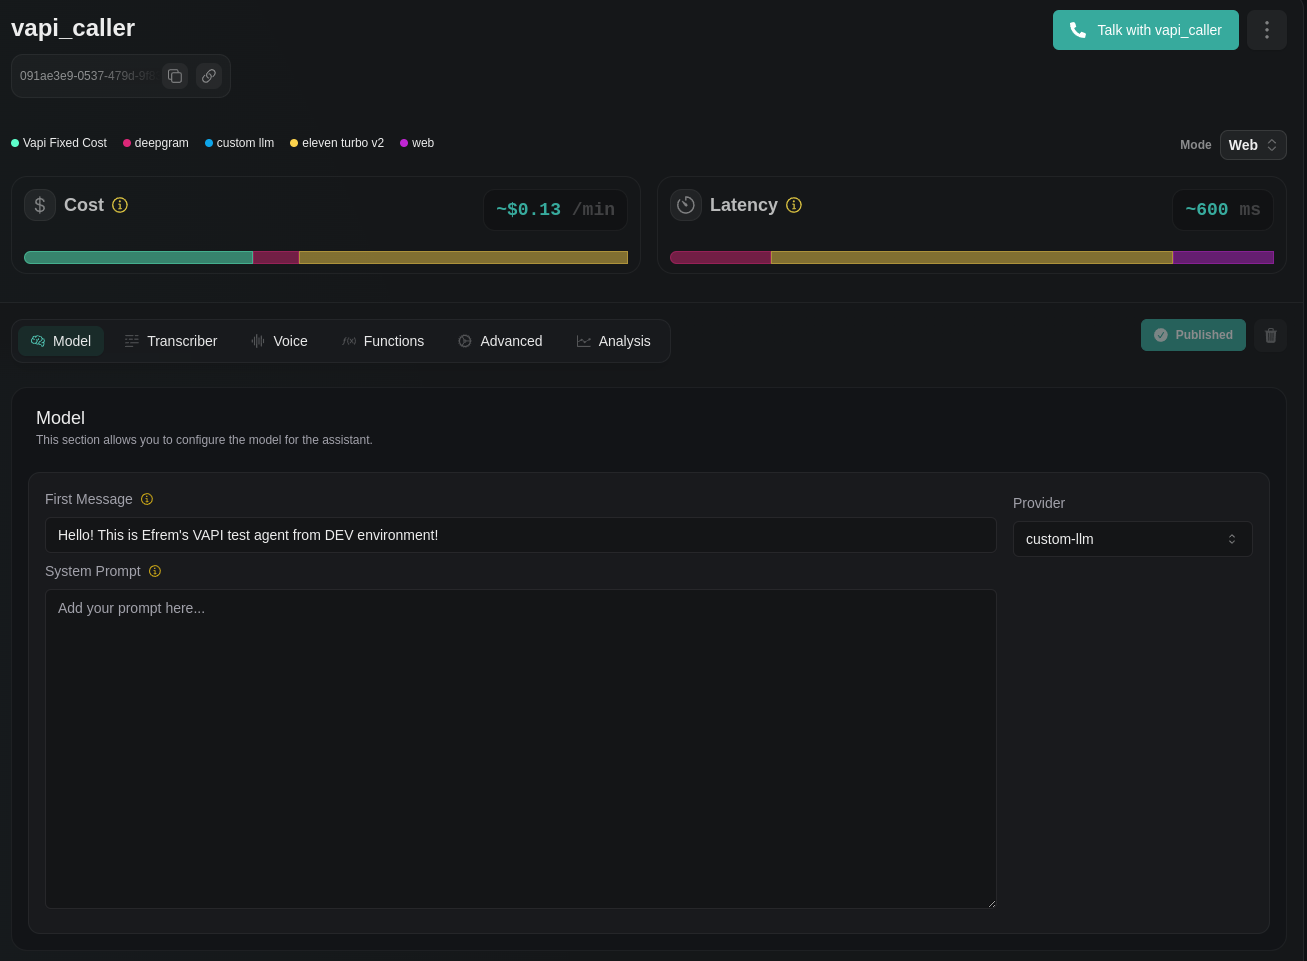The width and height of the screenshot is (1307, 961).
Task: Open the Provider custom-llm dropdown
Action: (1133, 539)
